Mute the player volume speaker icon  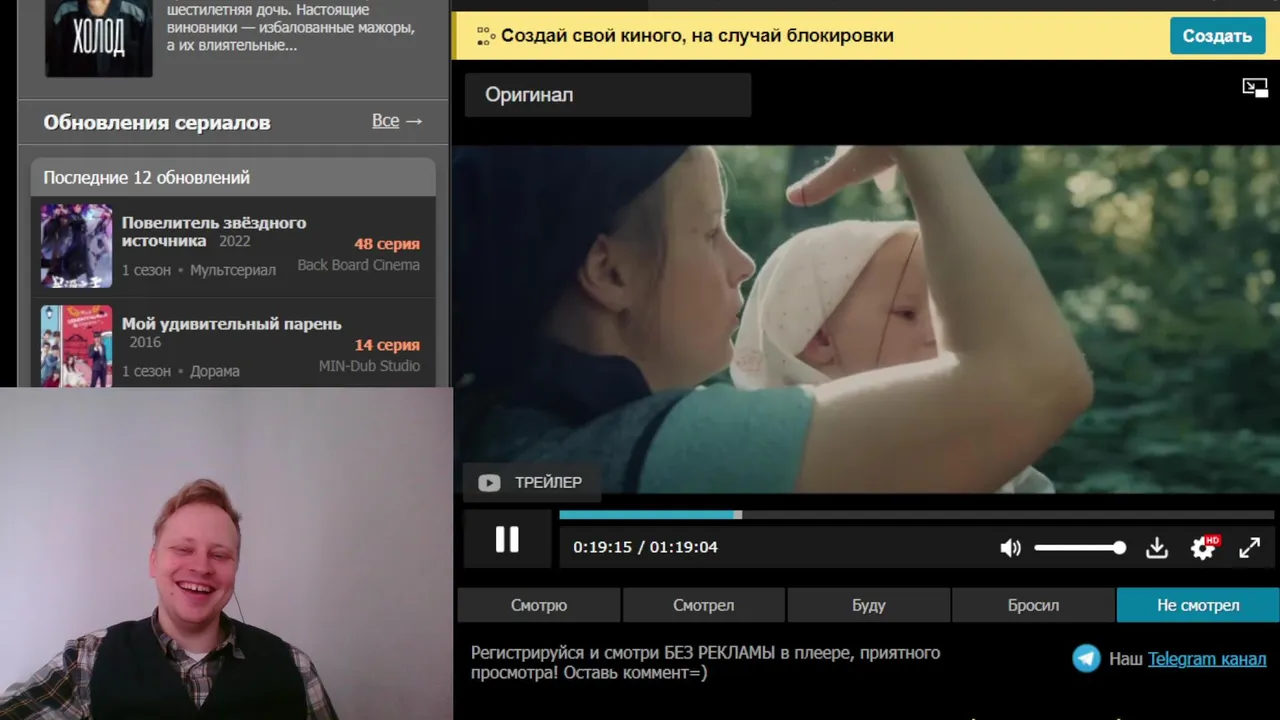tap(1010, 548)
